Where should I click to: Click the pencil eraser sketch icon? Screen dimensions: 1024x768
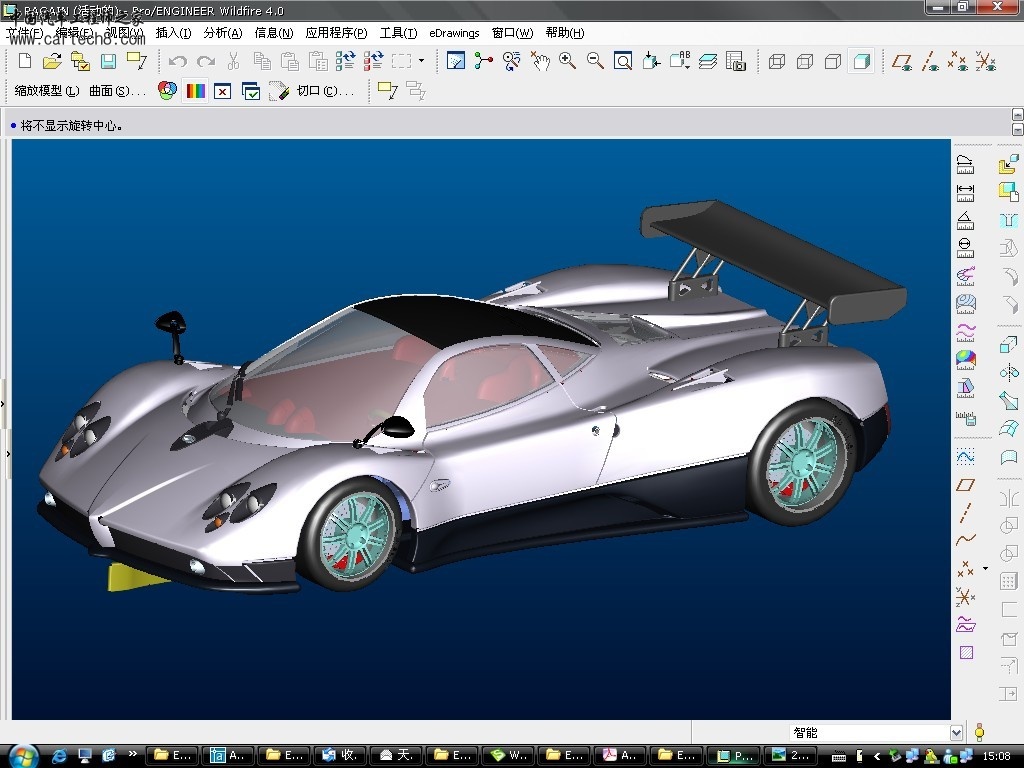point(279,91)
